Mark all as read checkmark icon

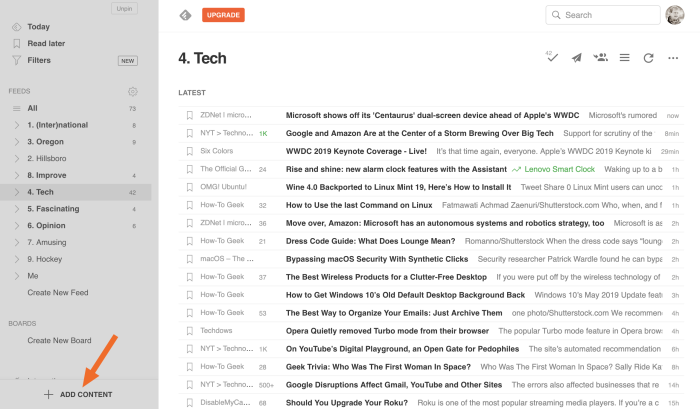[x=552, y=57]
